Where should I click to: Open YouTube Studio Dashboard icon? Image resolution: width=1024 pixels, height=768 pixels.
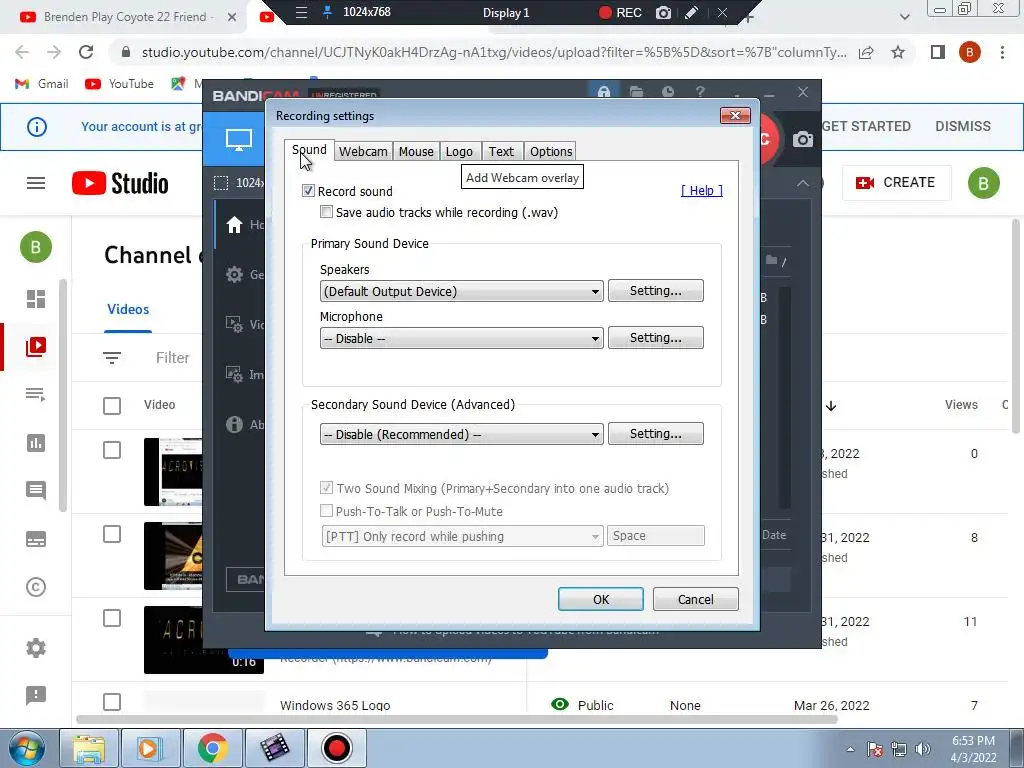point(36,298)
